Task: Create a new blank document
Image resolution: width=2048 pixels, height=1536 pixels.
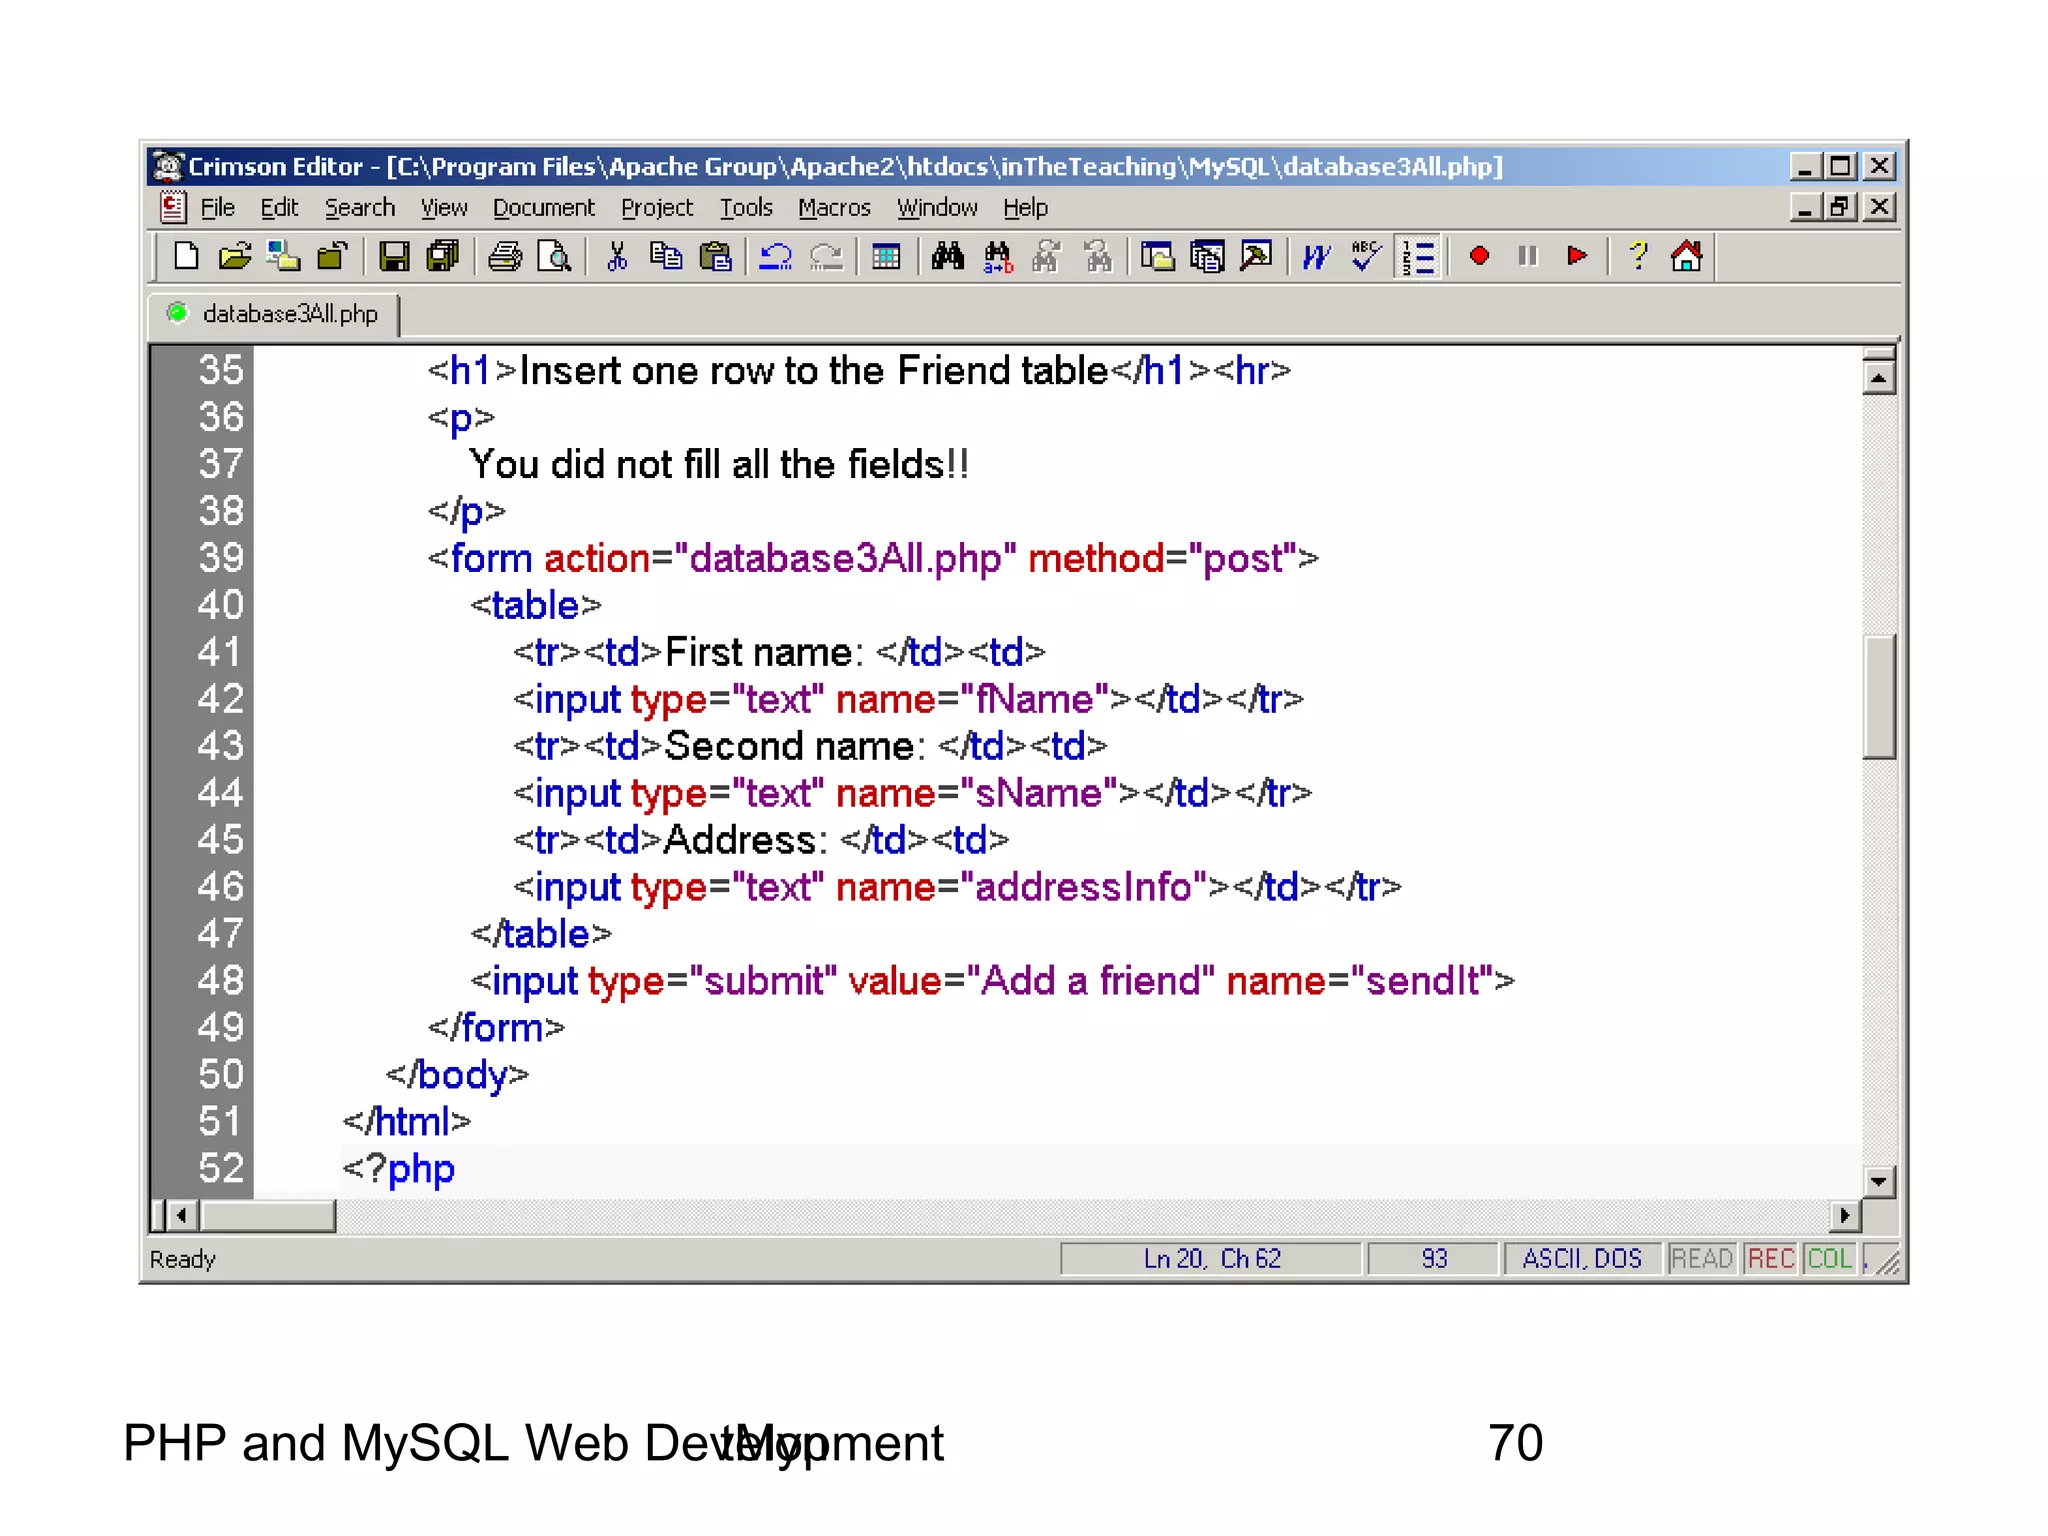Action: [x=186, y=257]
